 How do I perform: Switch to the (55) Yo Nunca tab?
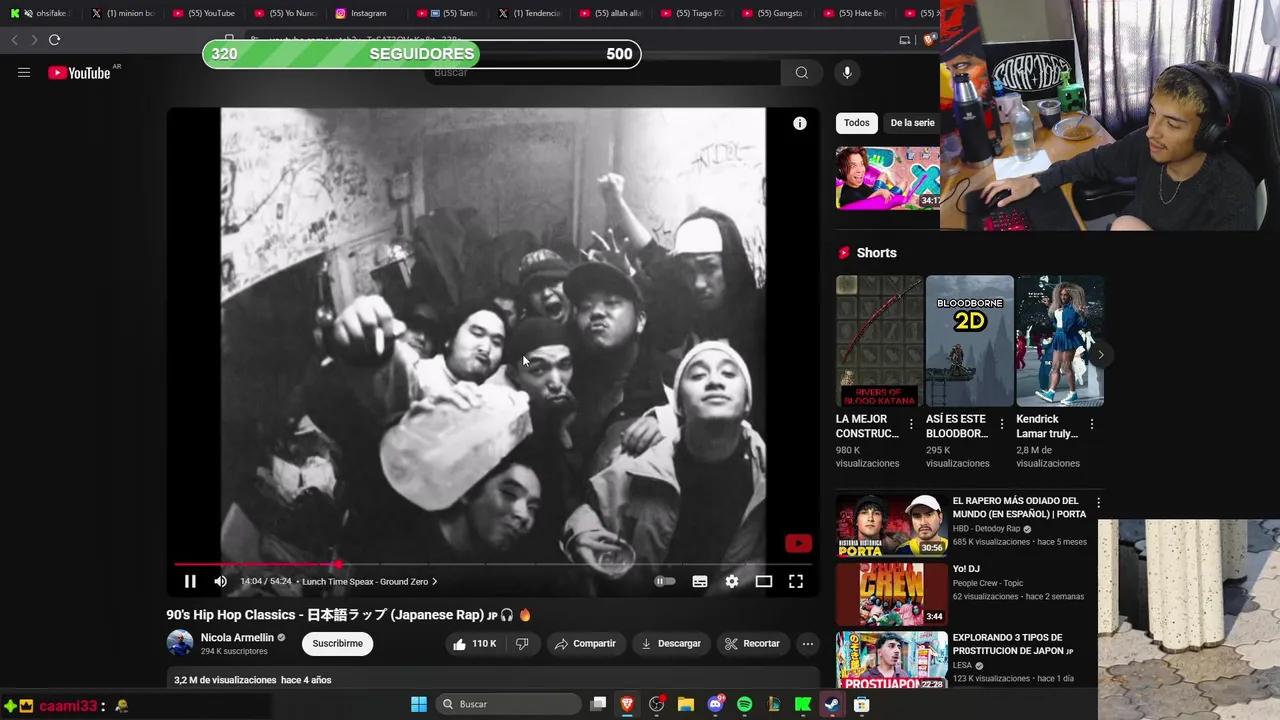286,13
